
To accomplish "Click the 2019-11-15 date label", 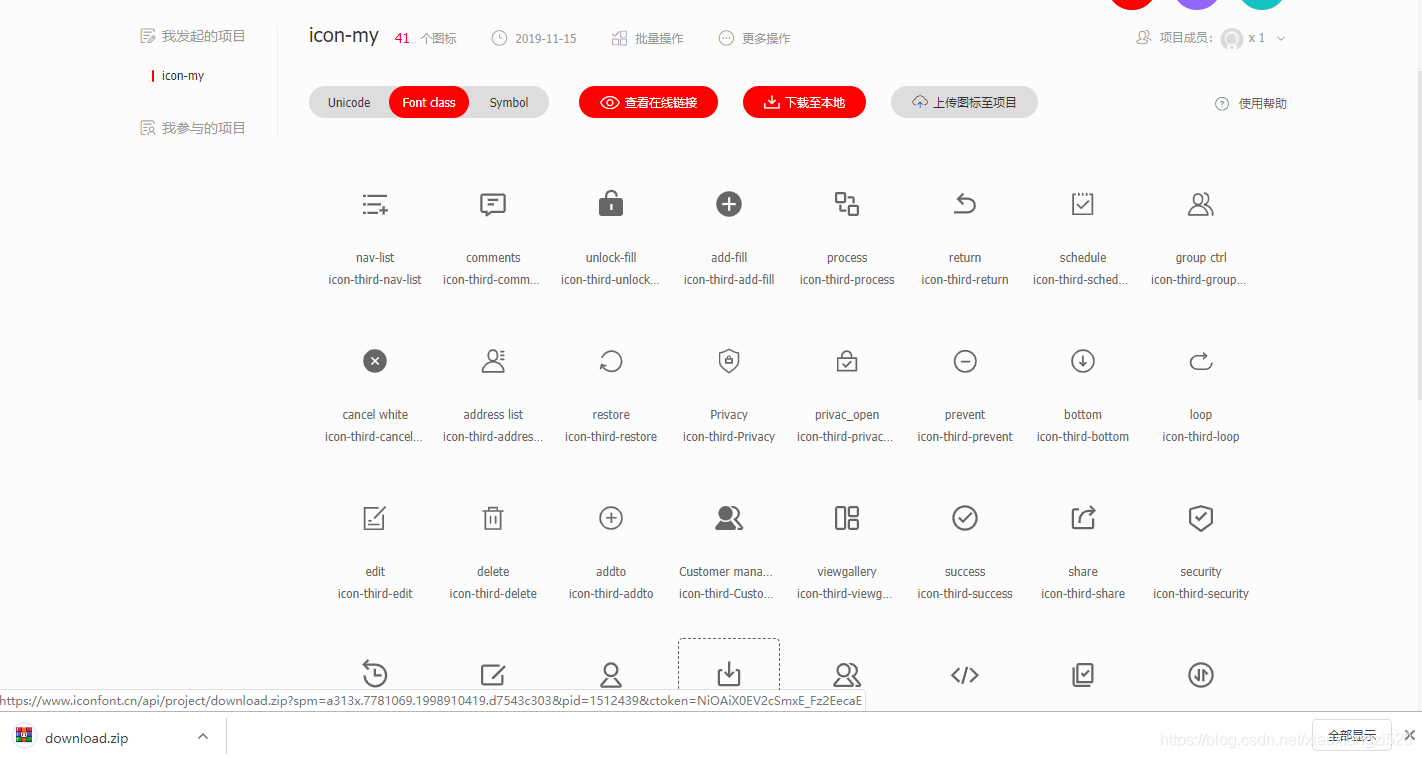I will pos(545,38).
